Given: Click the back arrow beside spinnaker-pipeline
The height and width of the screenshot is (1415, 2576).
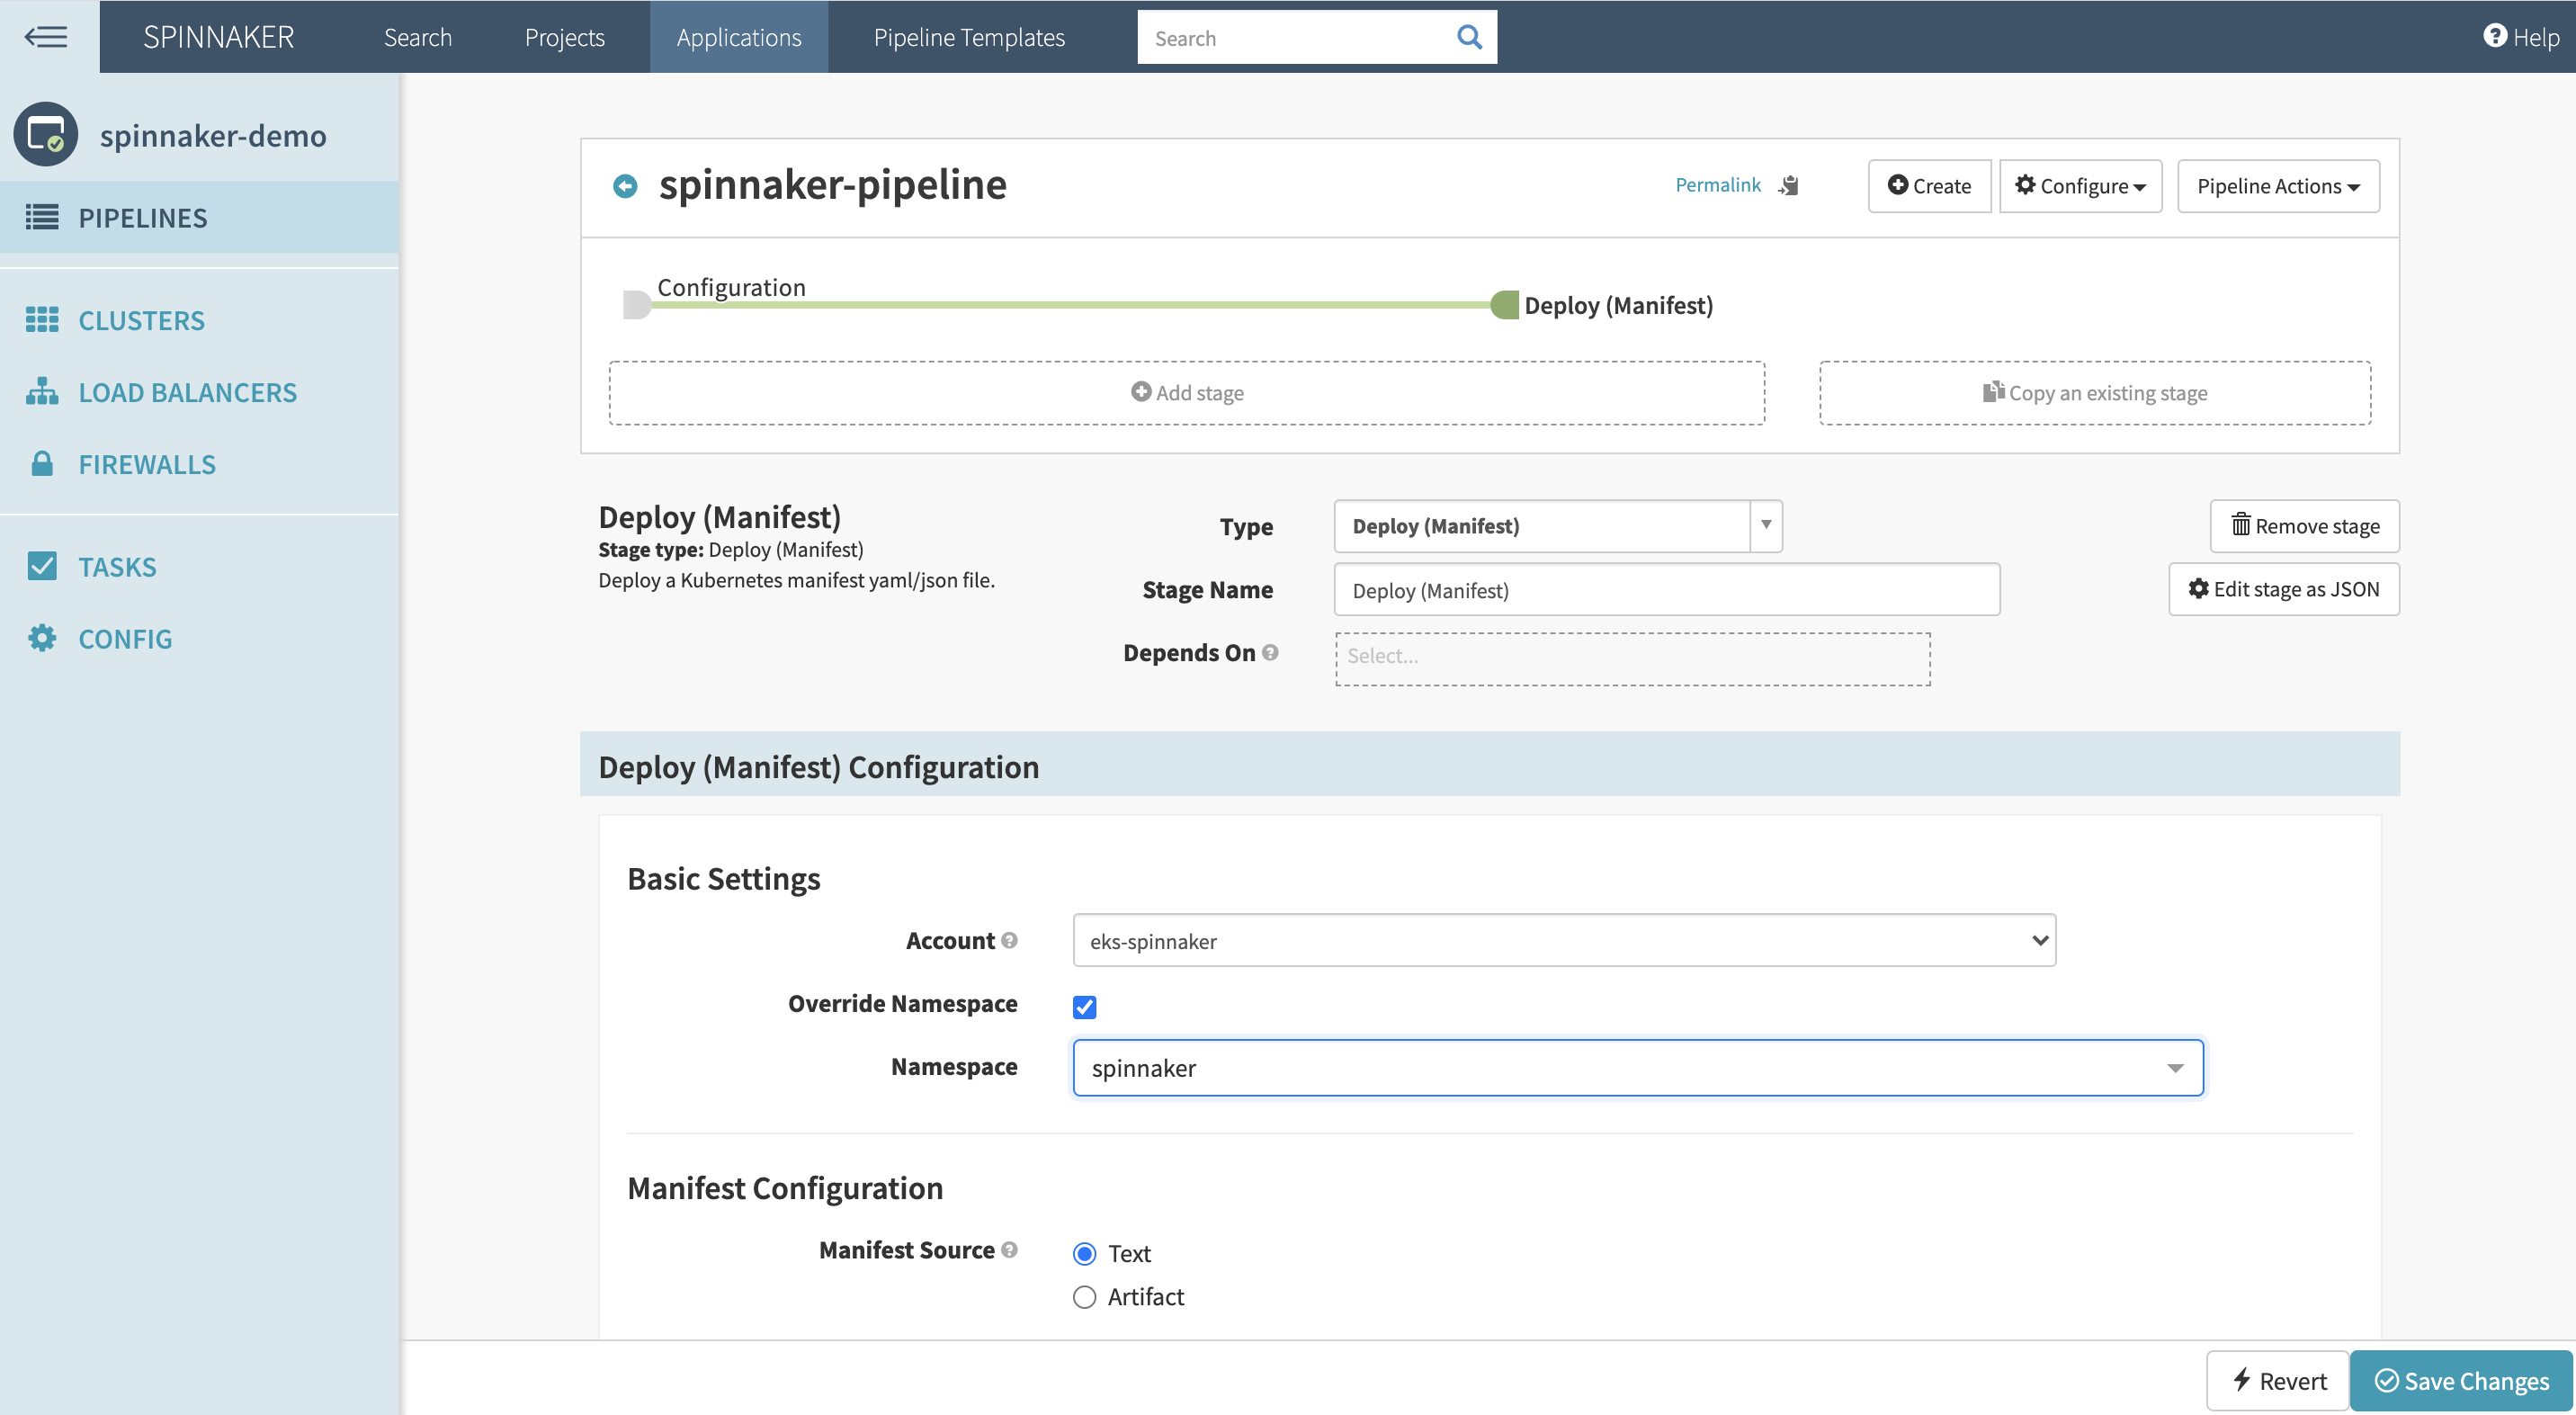Looking at the screenshot, I should click(x=625, y=186).
